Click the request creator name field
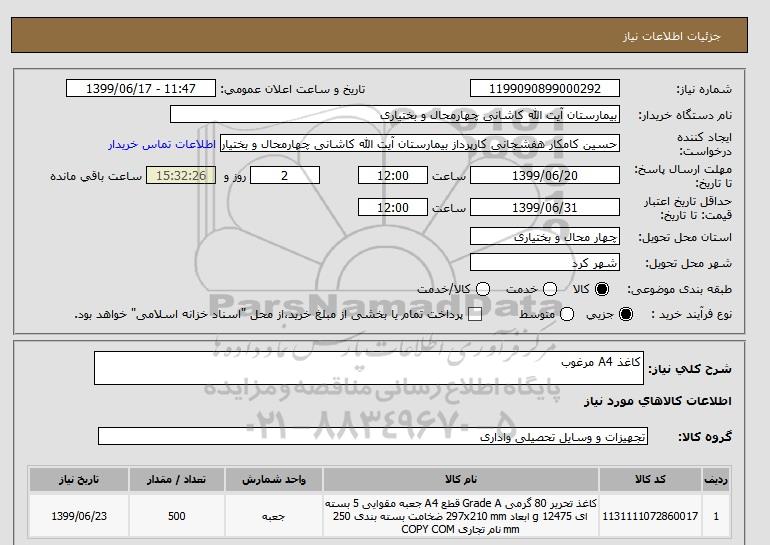Screen dimensions: 770x545 coord(420,144)
